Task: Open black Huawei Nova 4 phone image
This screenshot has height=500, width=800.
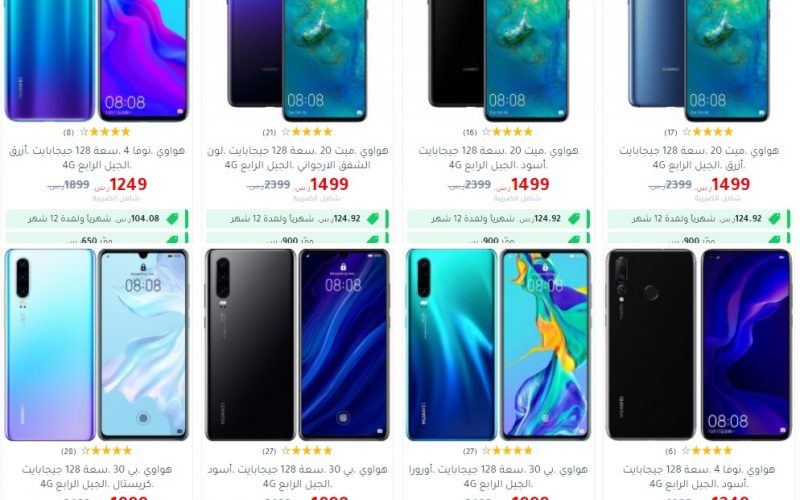Action: pyautogui.click(x=699, y=345)
